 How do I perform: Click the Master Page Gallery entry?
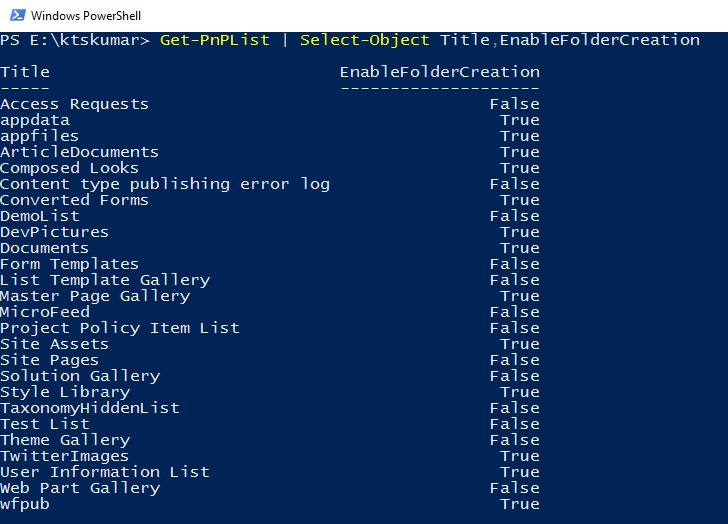click(95, 297)
